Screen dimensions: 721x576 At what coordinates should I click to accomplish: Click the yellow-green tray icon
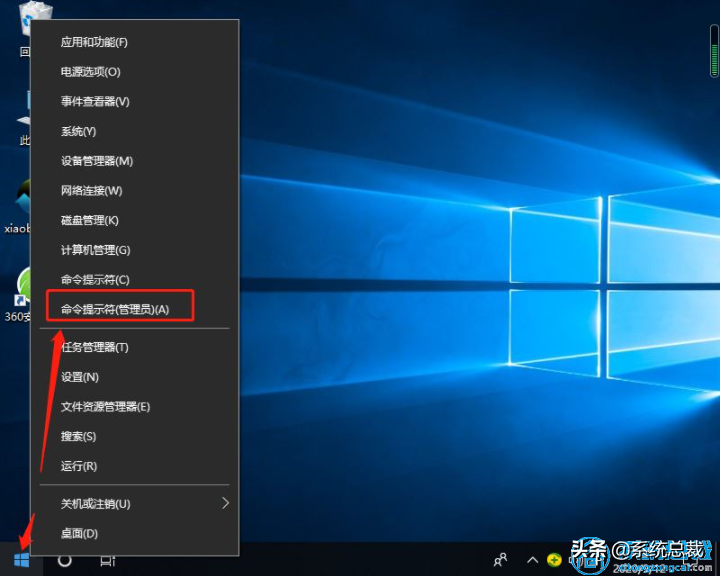[x=553, y=560]
